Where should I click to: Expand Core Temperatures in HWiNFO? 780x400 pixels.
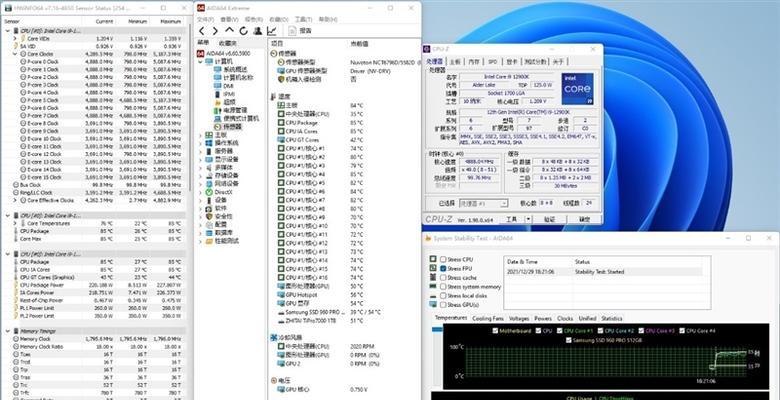point(15,223)
